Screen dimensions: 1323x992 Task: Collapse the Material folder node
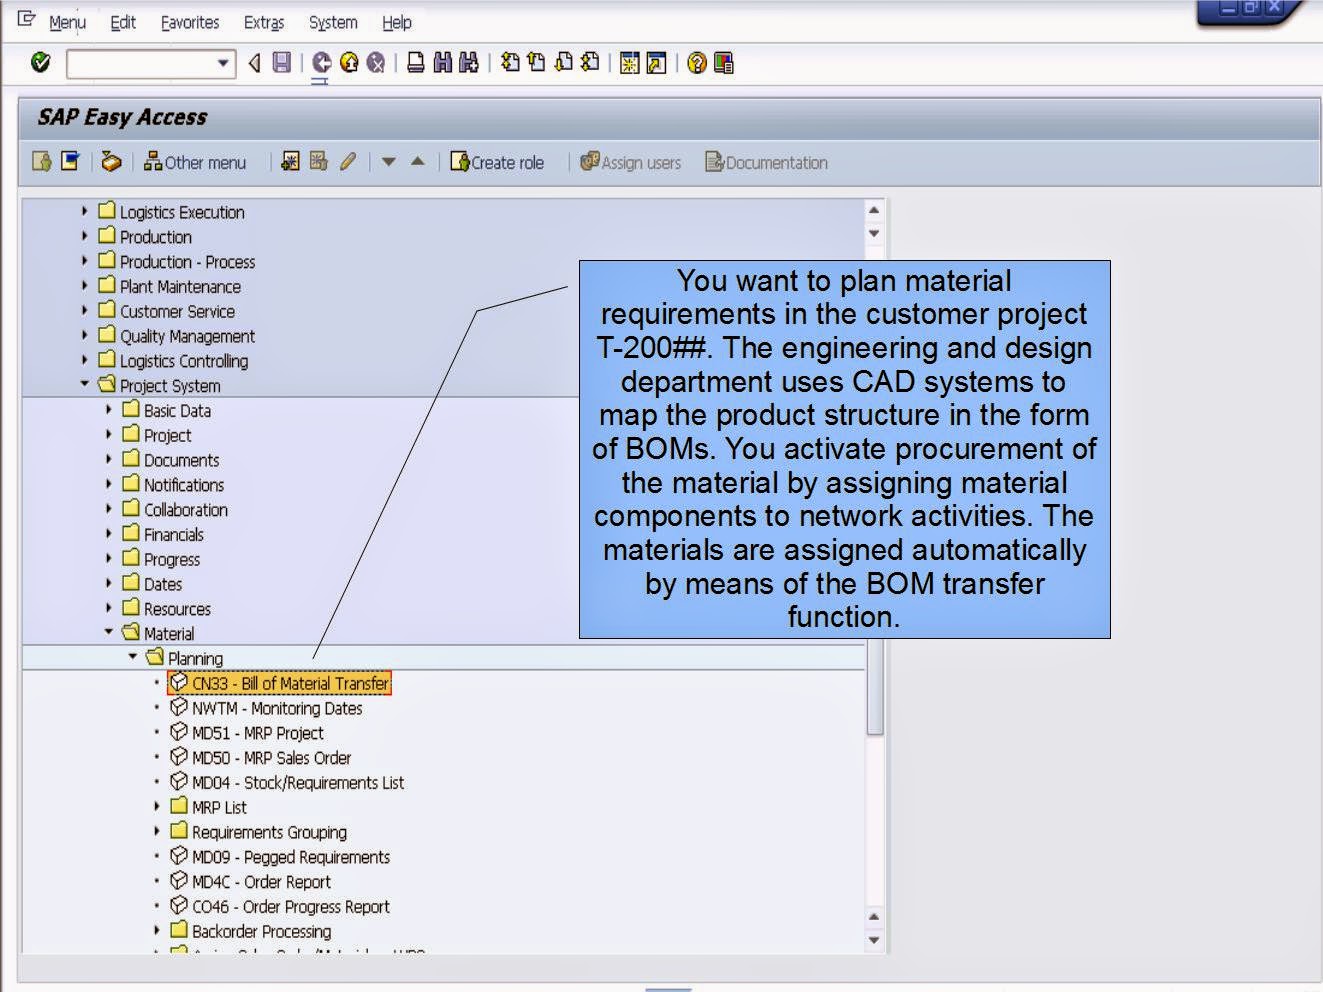(x=110, y=633)
